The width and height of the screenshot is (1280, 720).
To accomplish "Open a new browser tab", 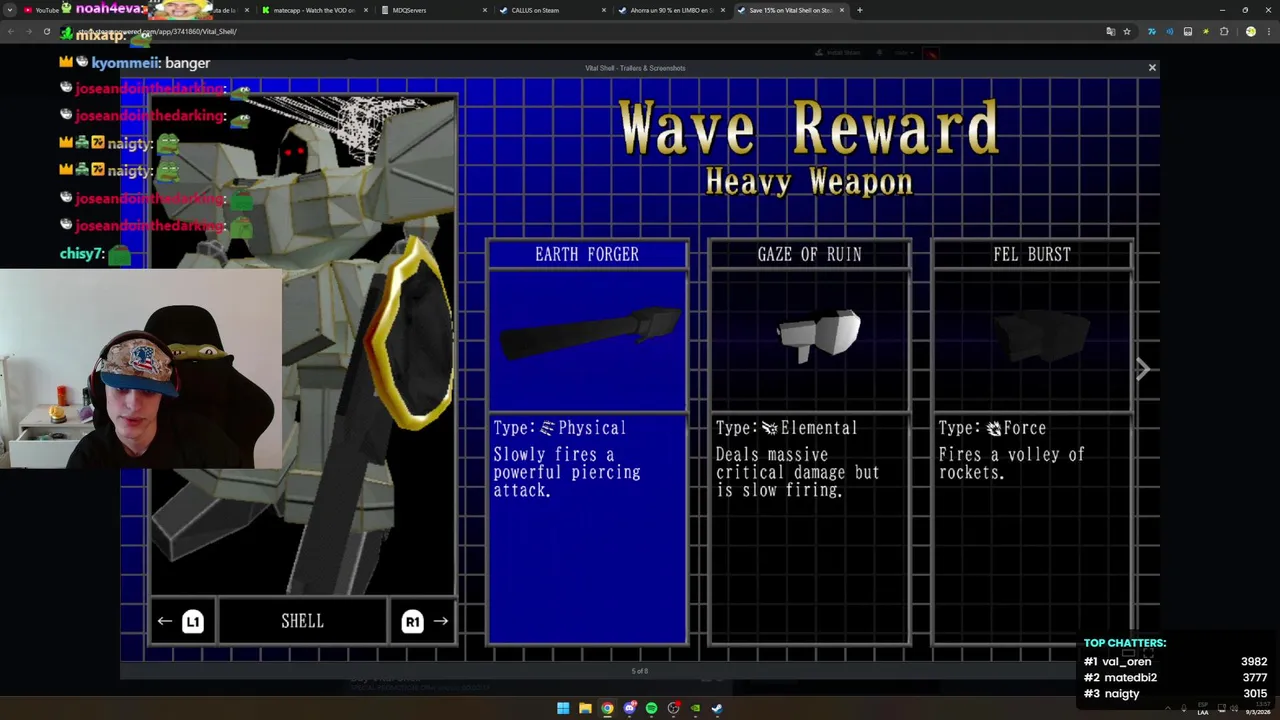I will click(x=859, y=10).
